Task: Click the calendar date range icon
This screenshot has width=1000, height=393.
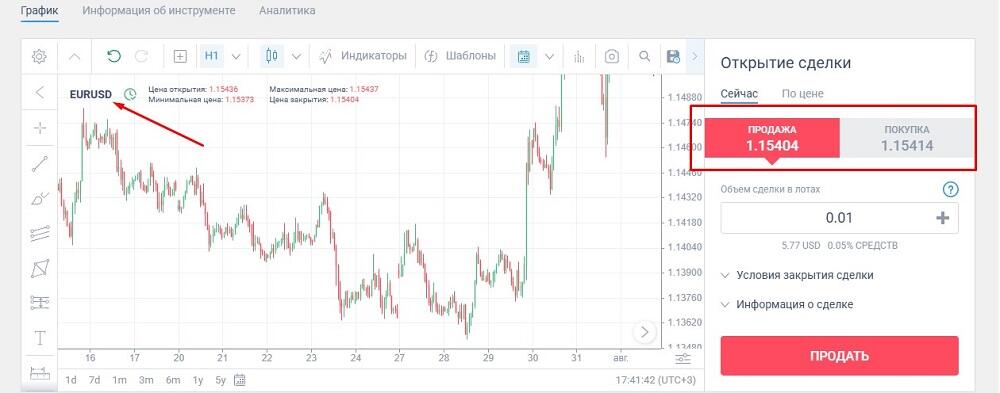Action: click(524, 56)
